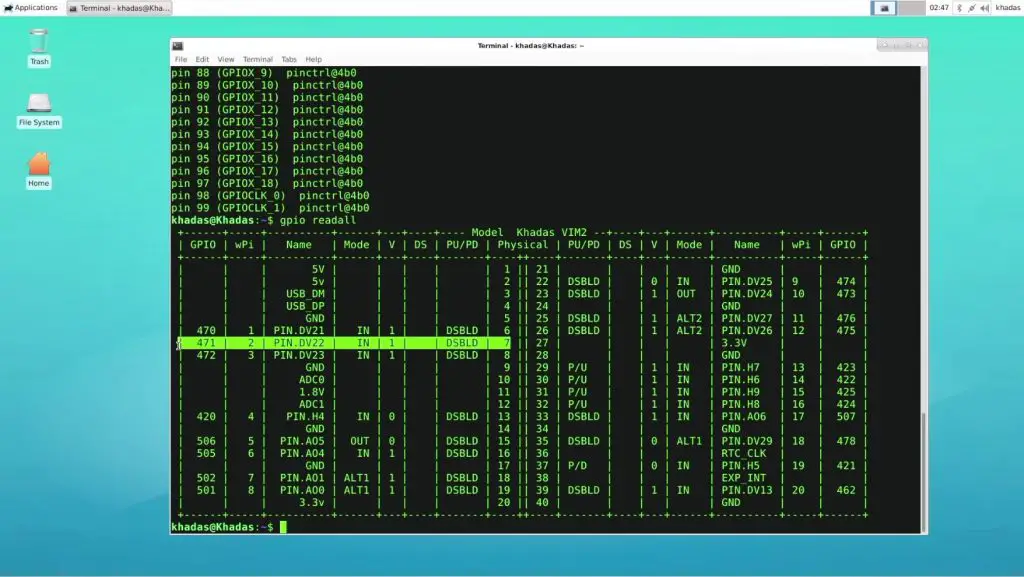Open the Help menu in Terminal

[313, 59]
